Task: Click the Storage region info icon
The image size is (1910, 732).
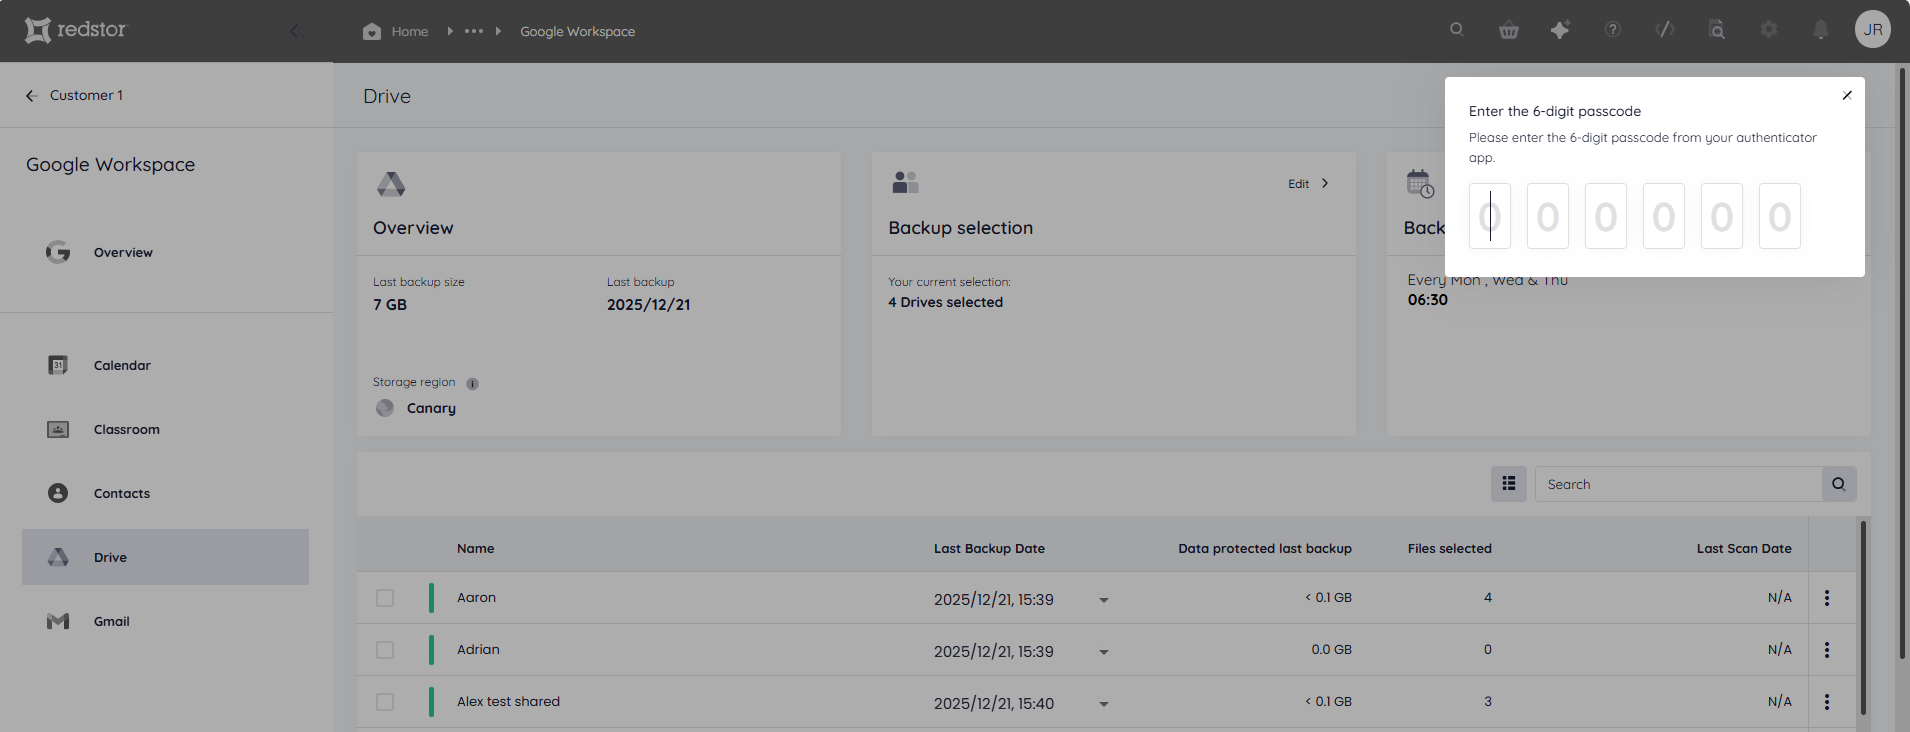Action: (x=472, y=383)
